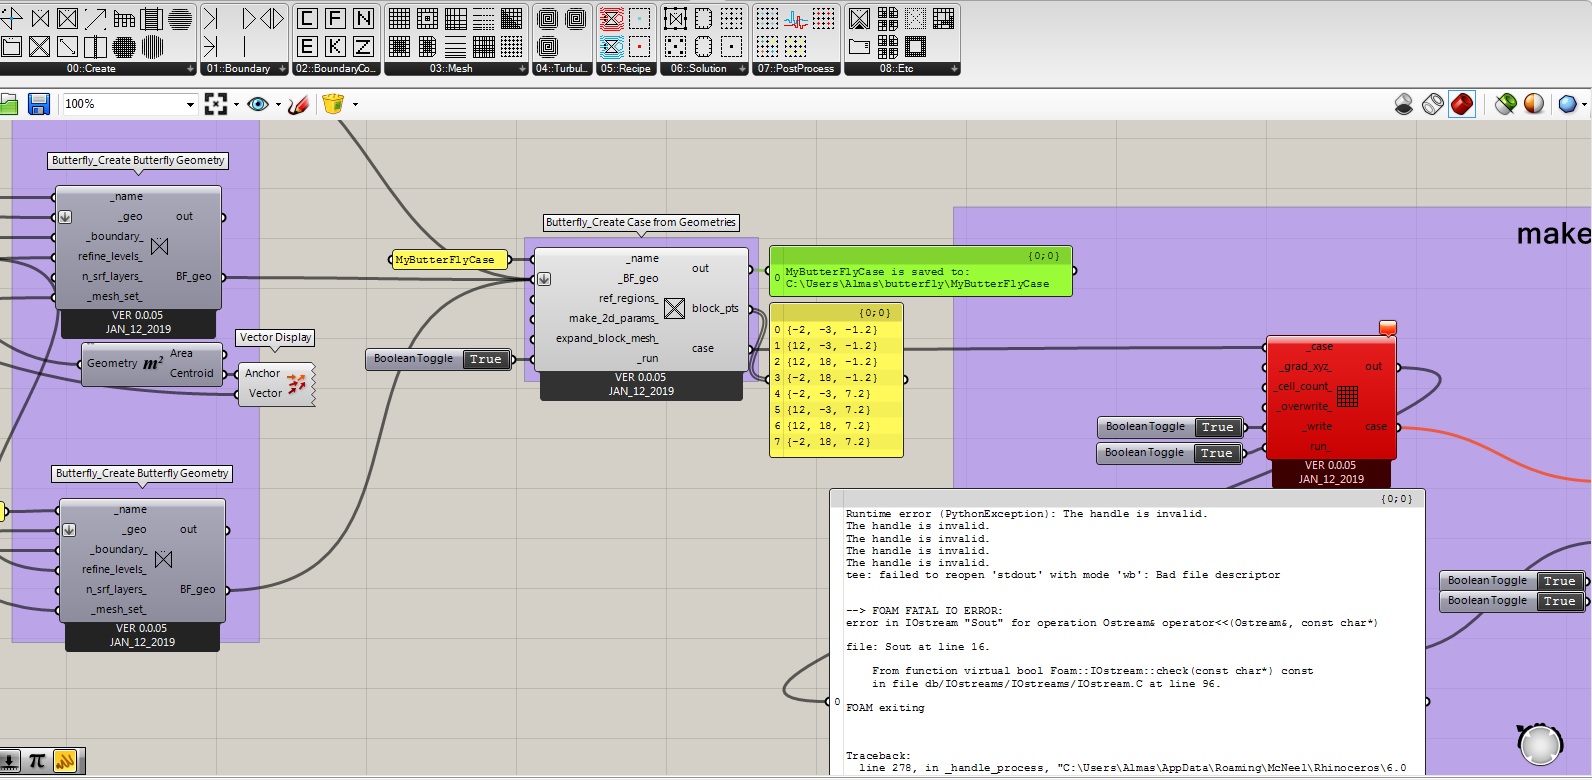
Task: Select the red sketch pen tool
Action: (298, 104)
